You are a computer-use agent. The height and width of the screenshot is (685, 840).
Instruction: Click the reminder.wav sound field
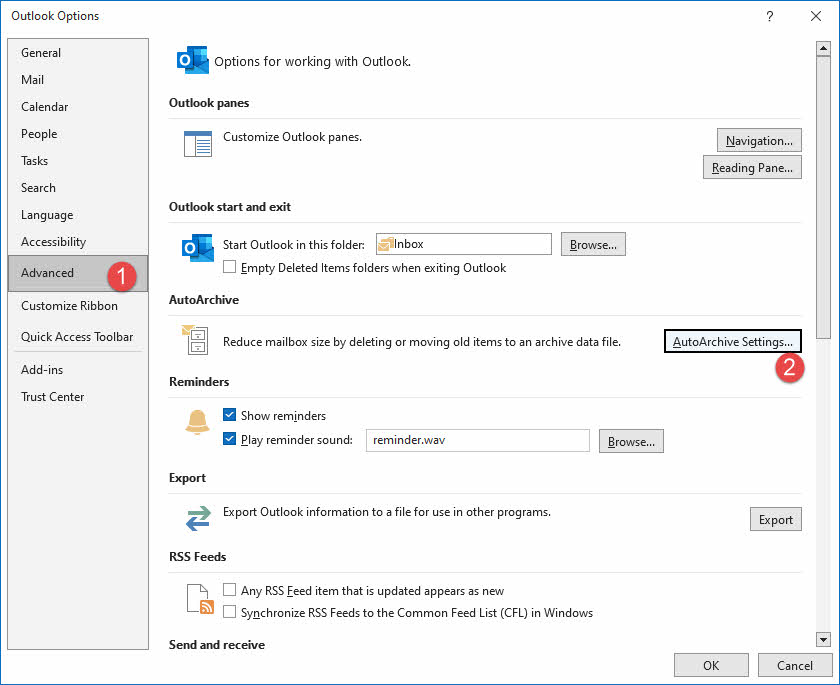click(477, 440)
